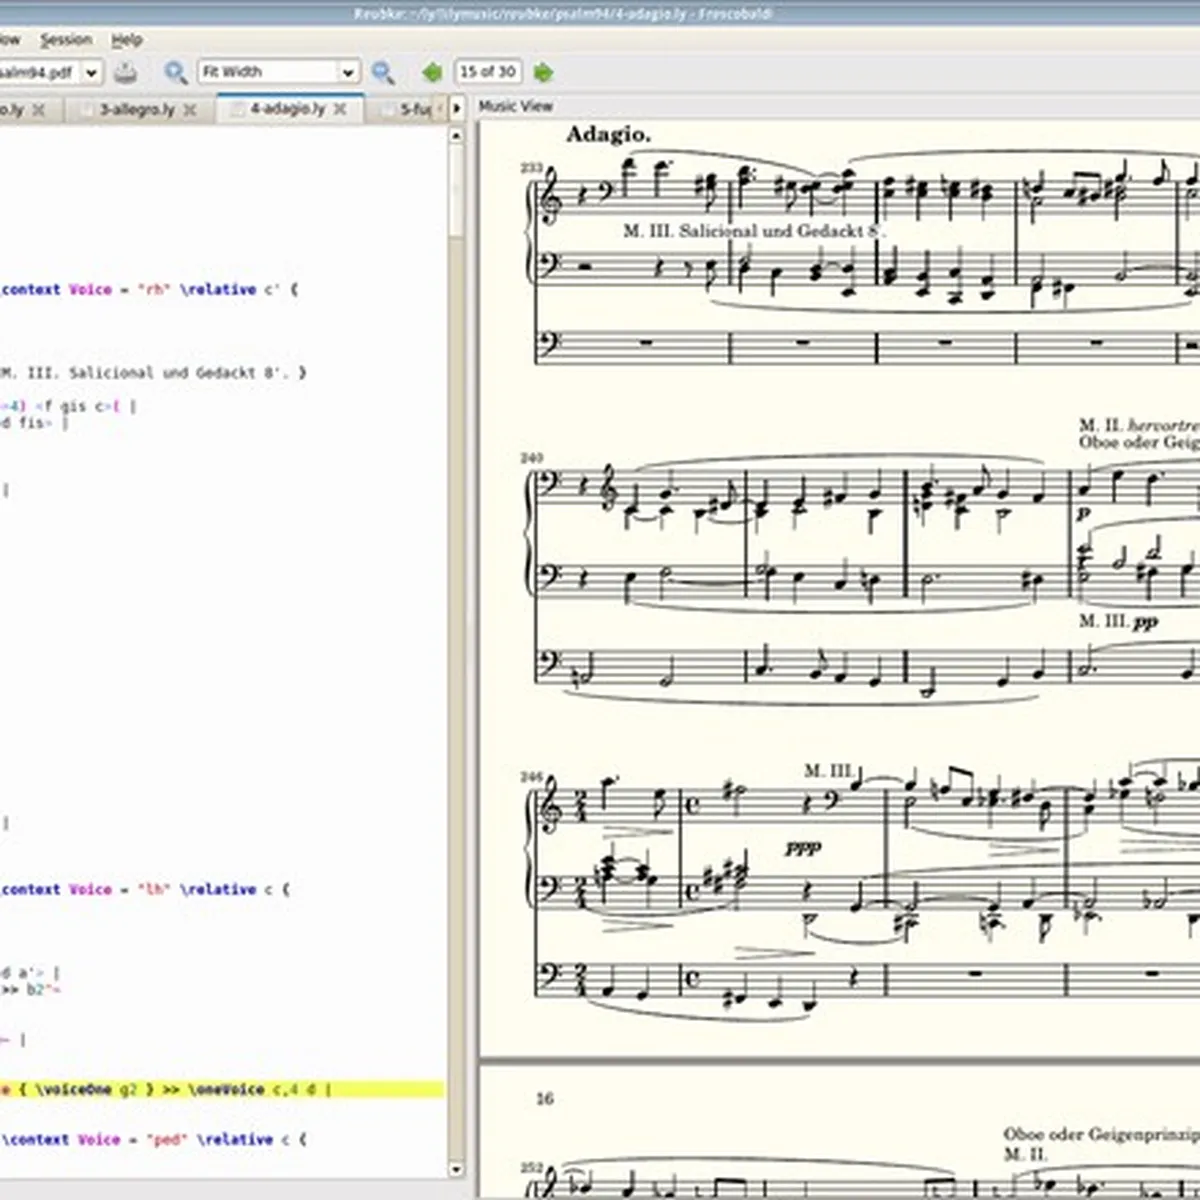Open the psalm94.pdf document dropdown
1200x1200 pixels.
[91, 72]
